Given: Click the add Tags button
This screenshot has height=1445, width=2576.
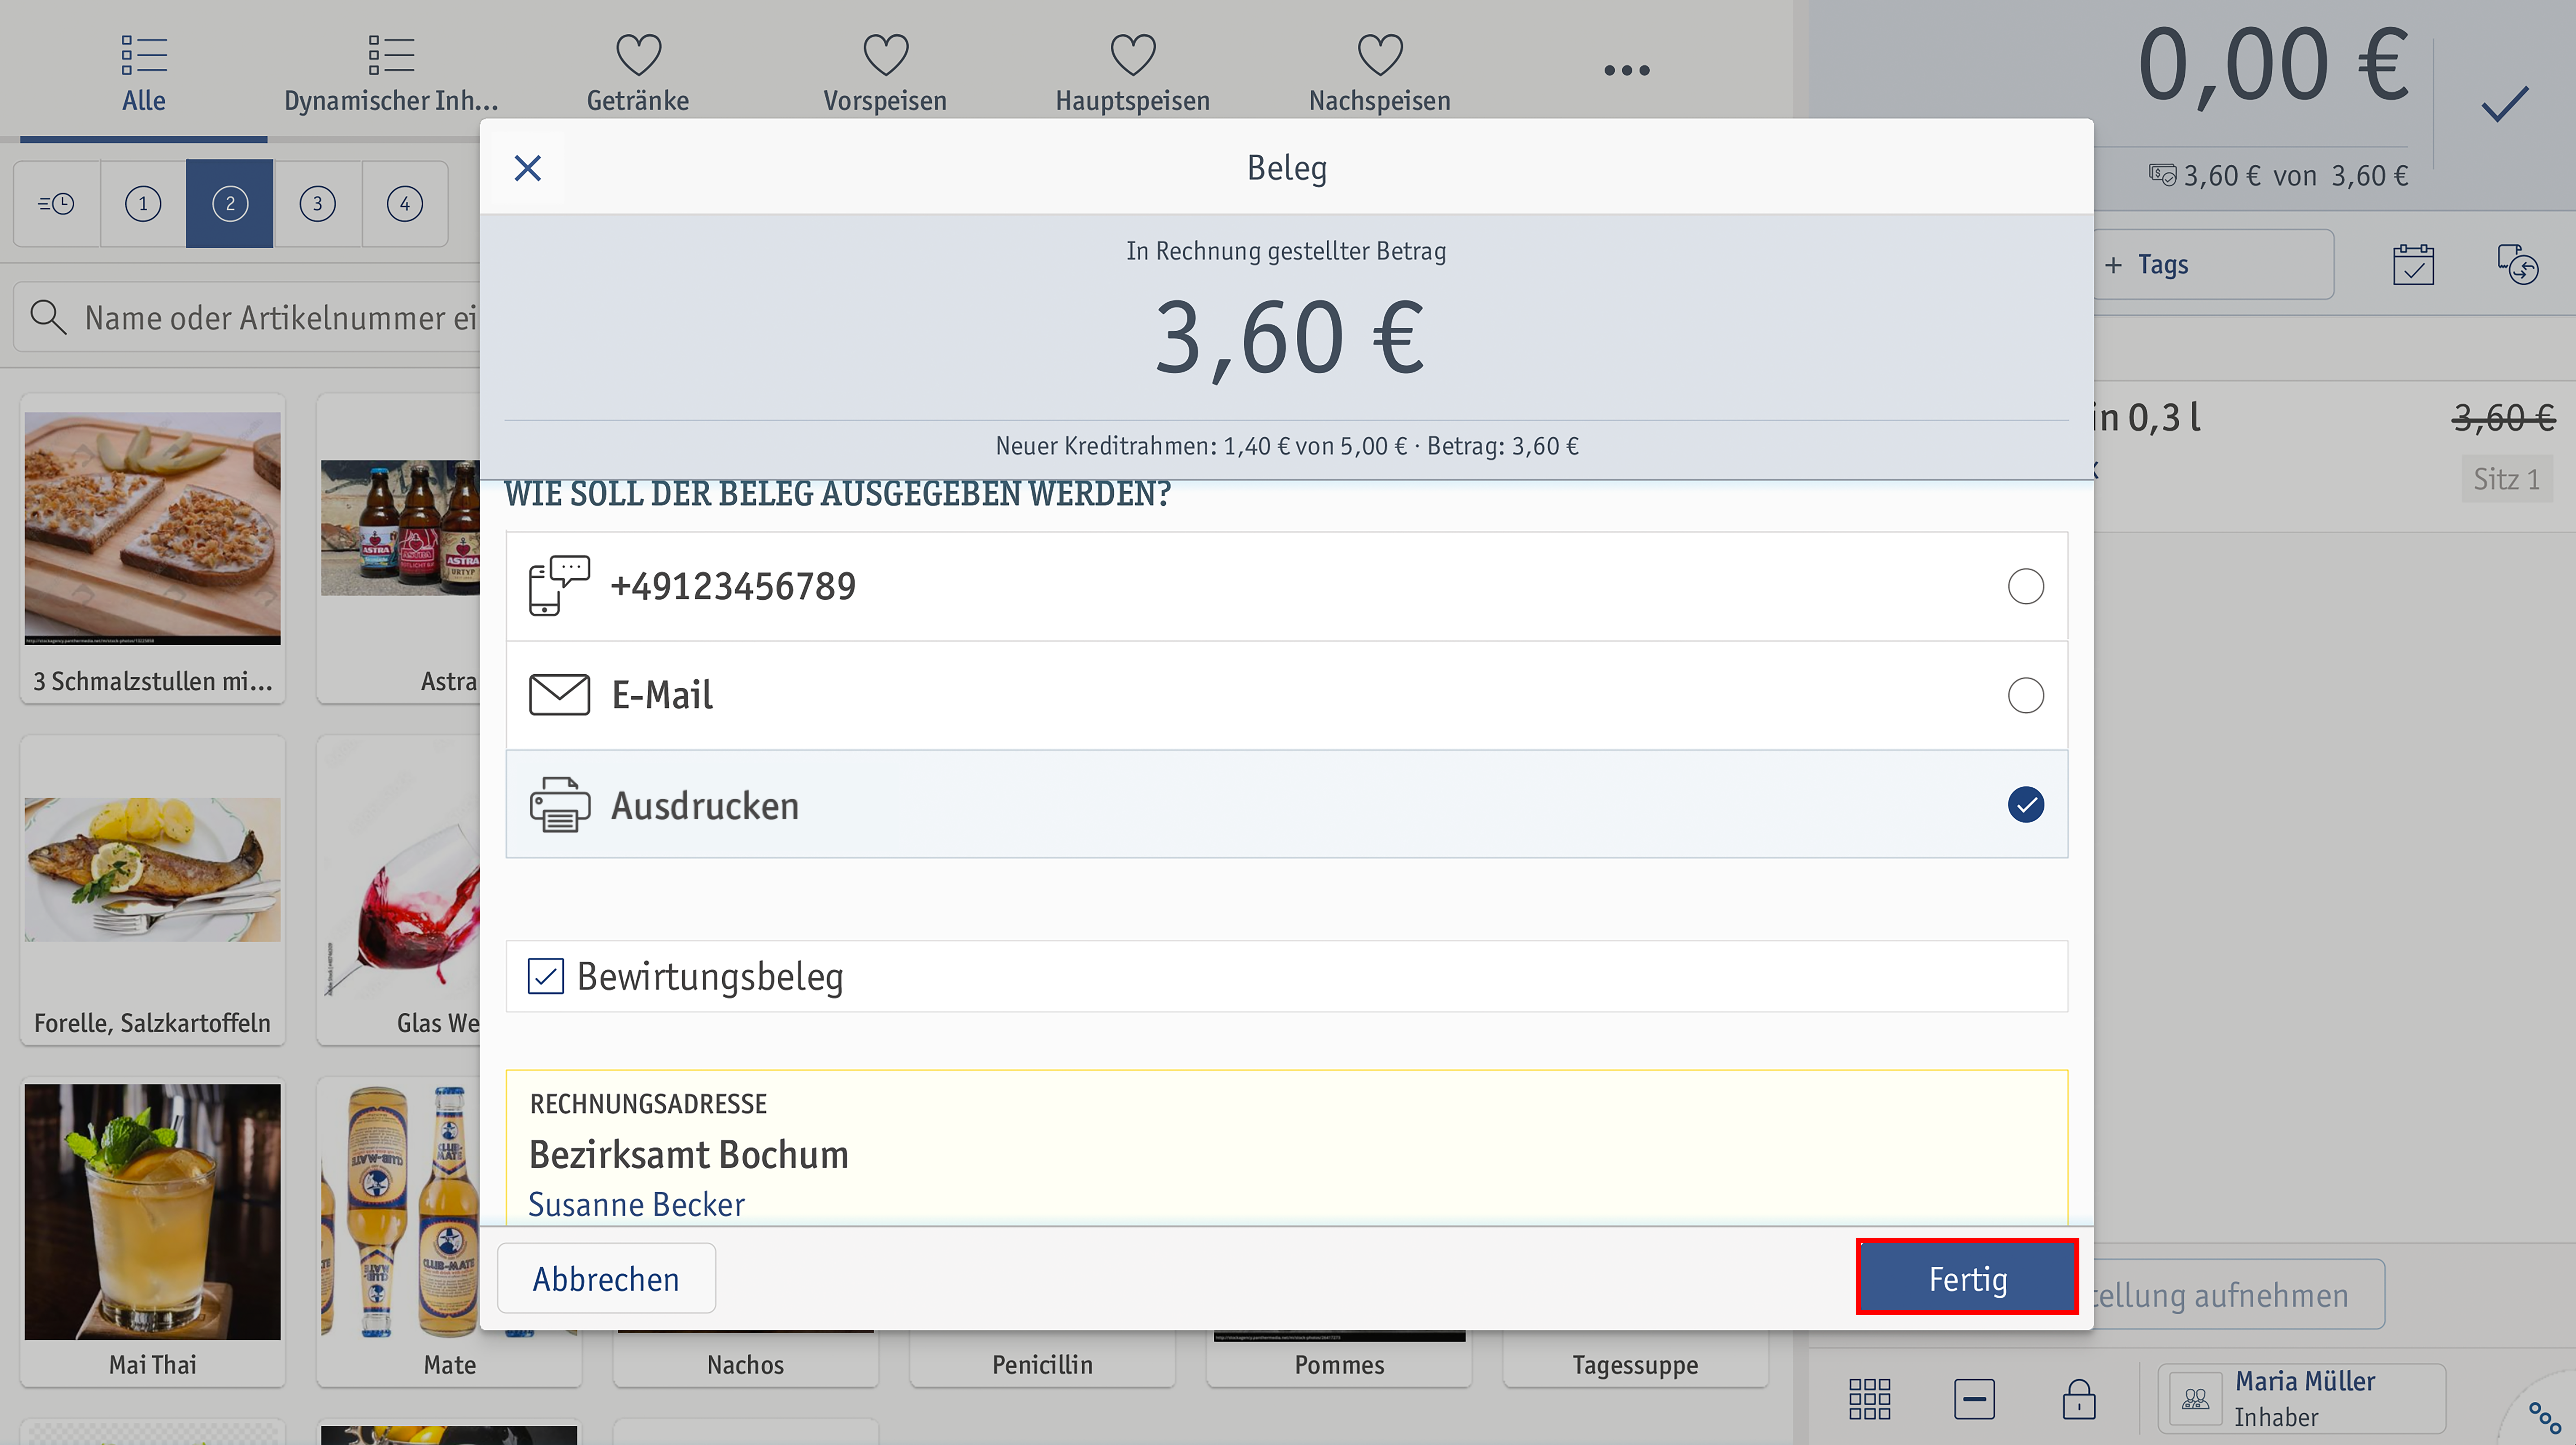Looking at the screenshot, I should pos(2214,265).
